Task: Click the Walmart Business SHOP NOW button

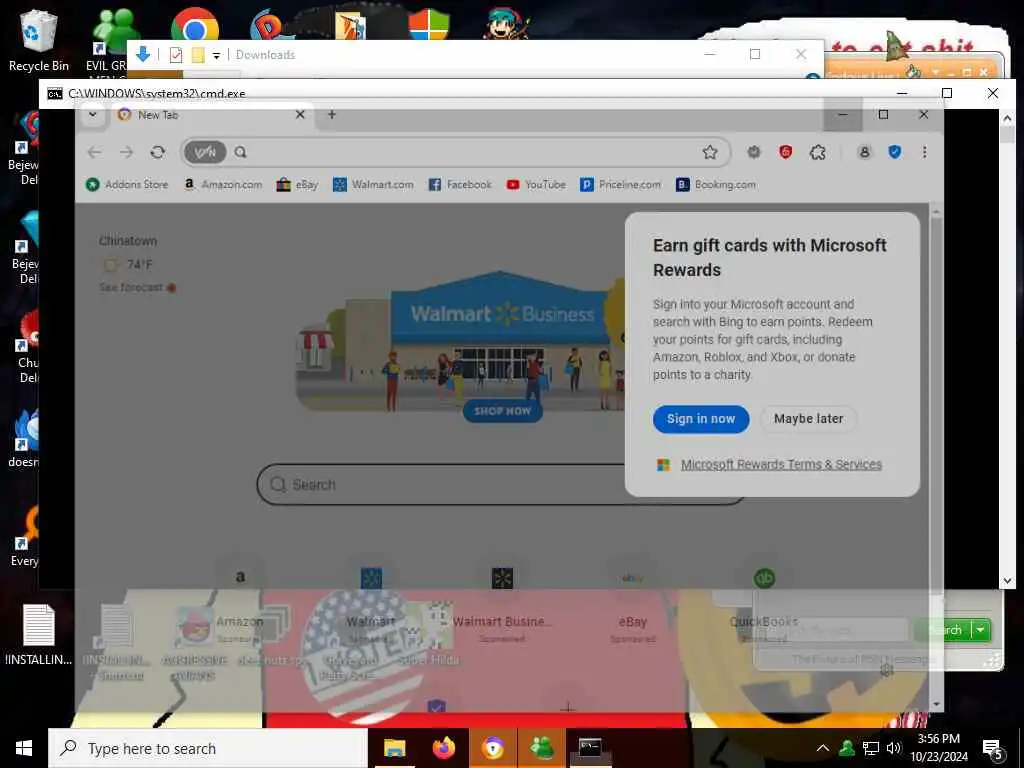Action: pos(502,411)
